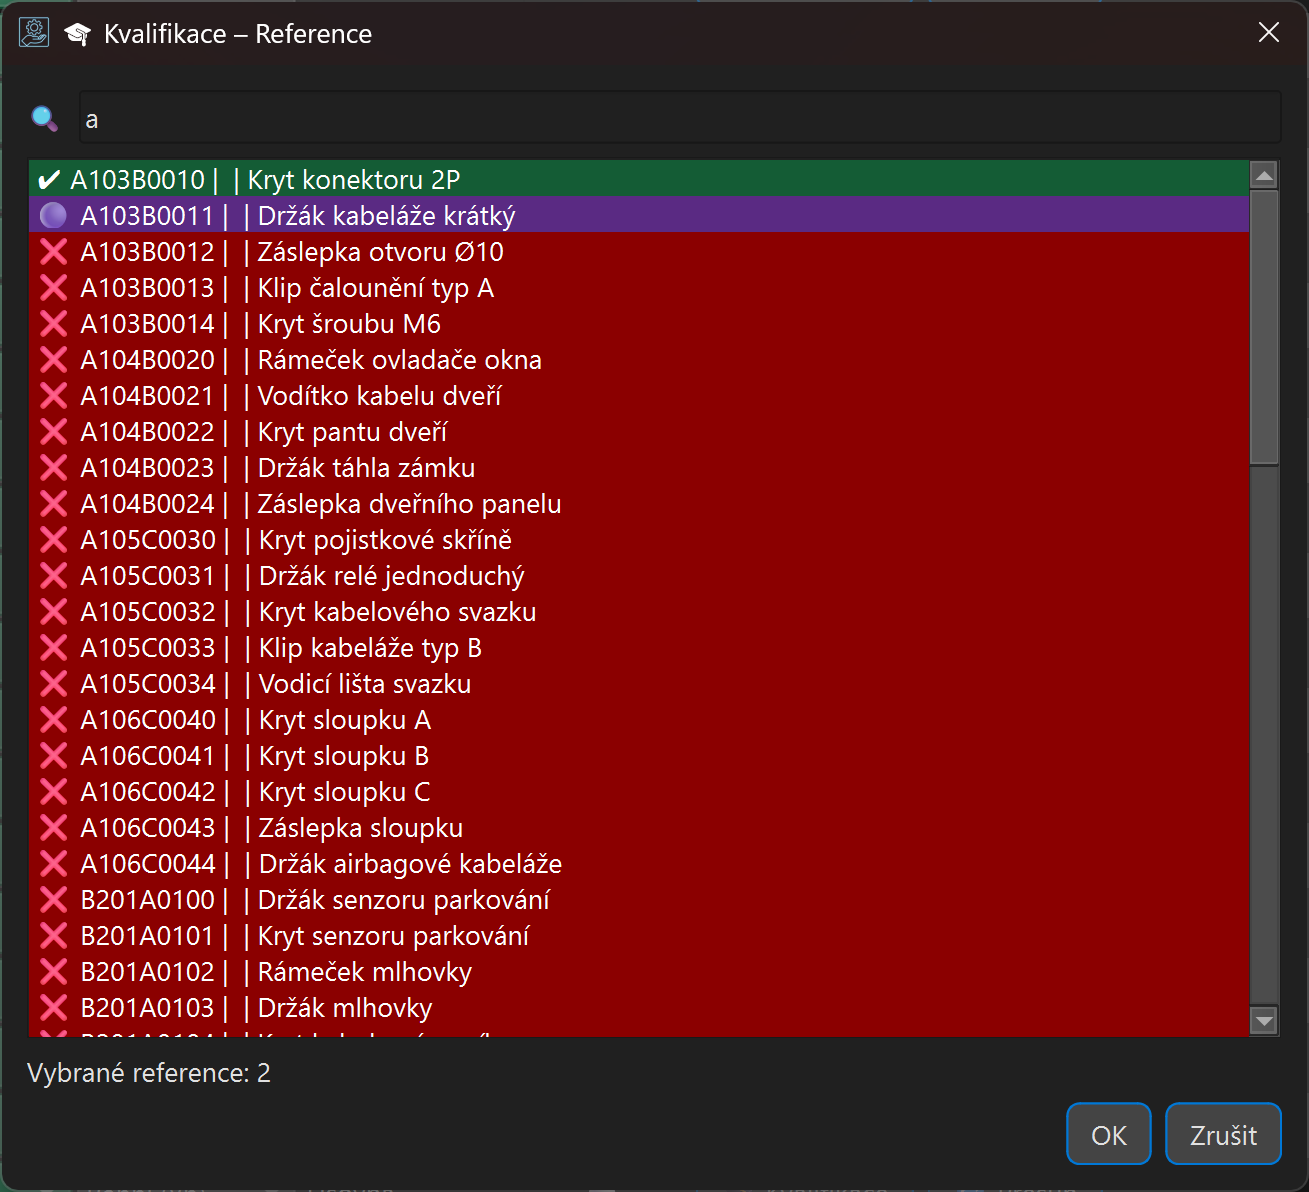Viewport: 1309px width, 1192px height.
Task: Click the scrollbar down arrow
Action: pyautogui.click(x=1264, y=1021)
